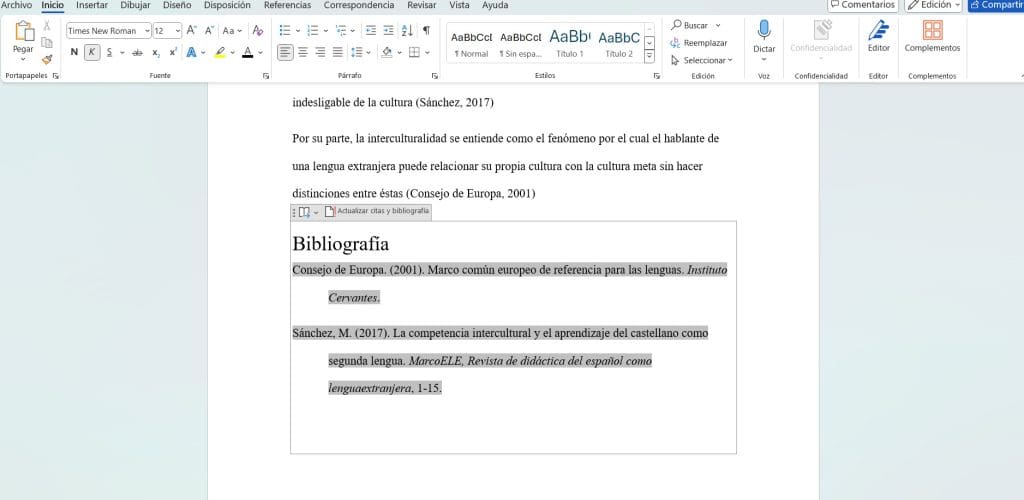Viewport: 1024px width, 500px height.
Task: Switch to the Revisar tab
Action: (422, 5)
